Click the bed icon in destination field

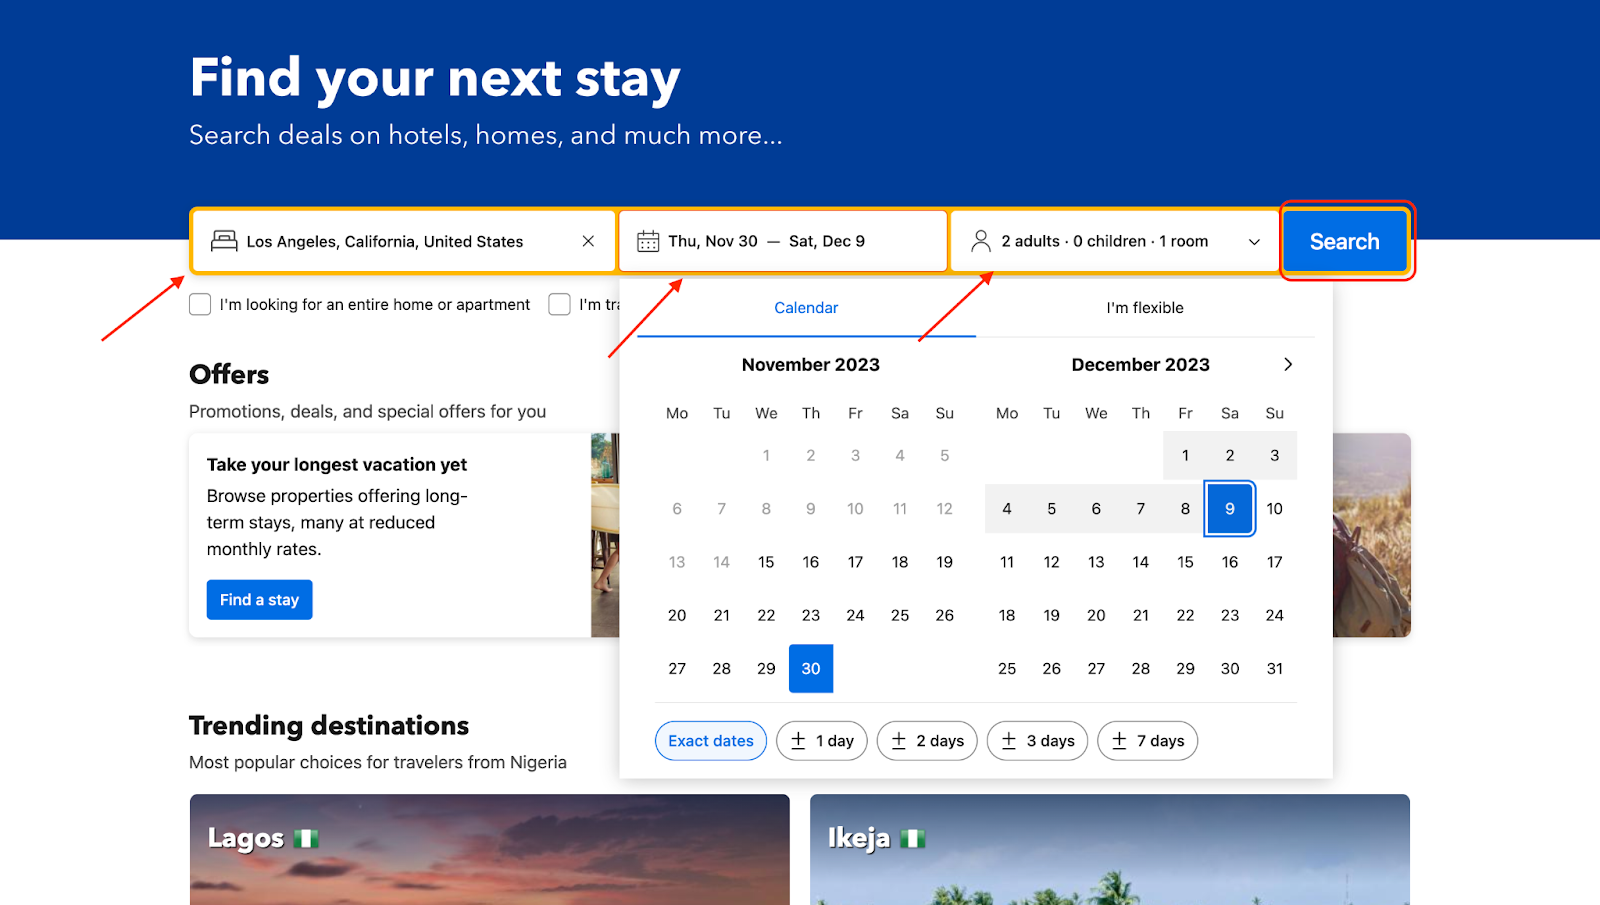[x=224, y=241]
